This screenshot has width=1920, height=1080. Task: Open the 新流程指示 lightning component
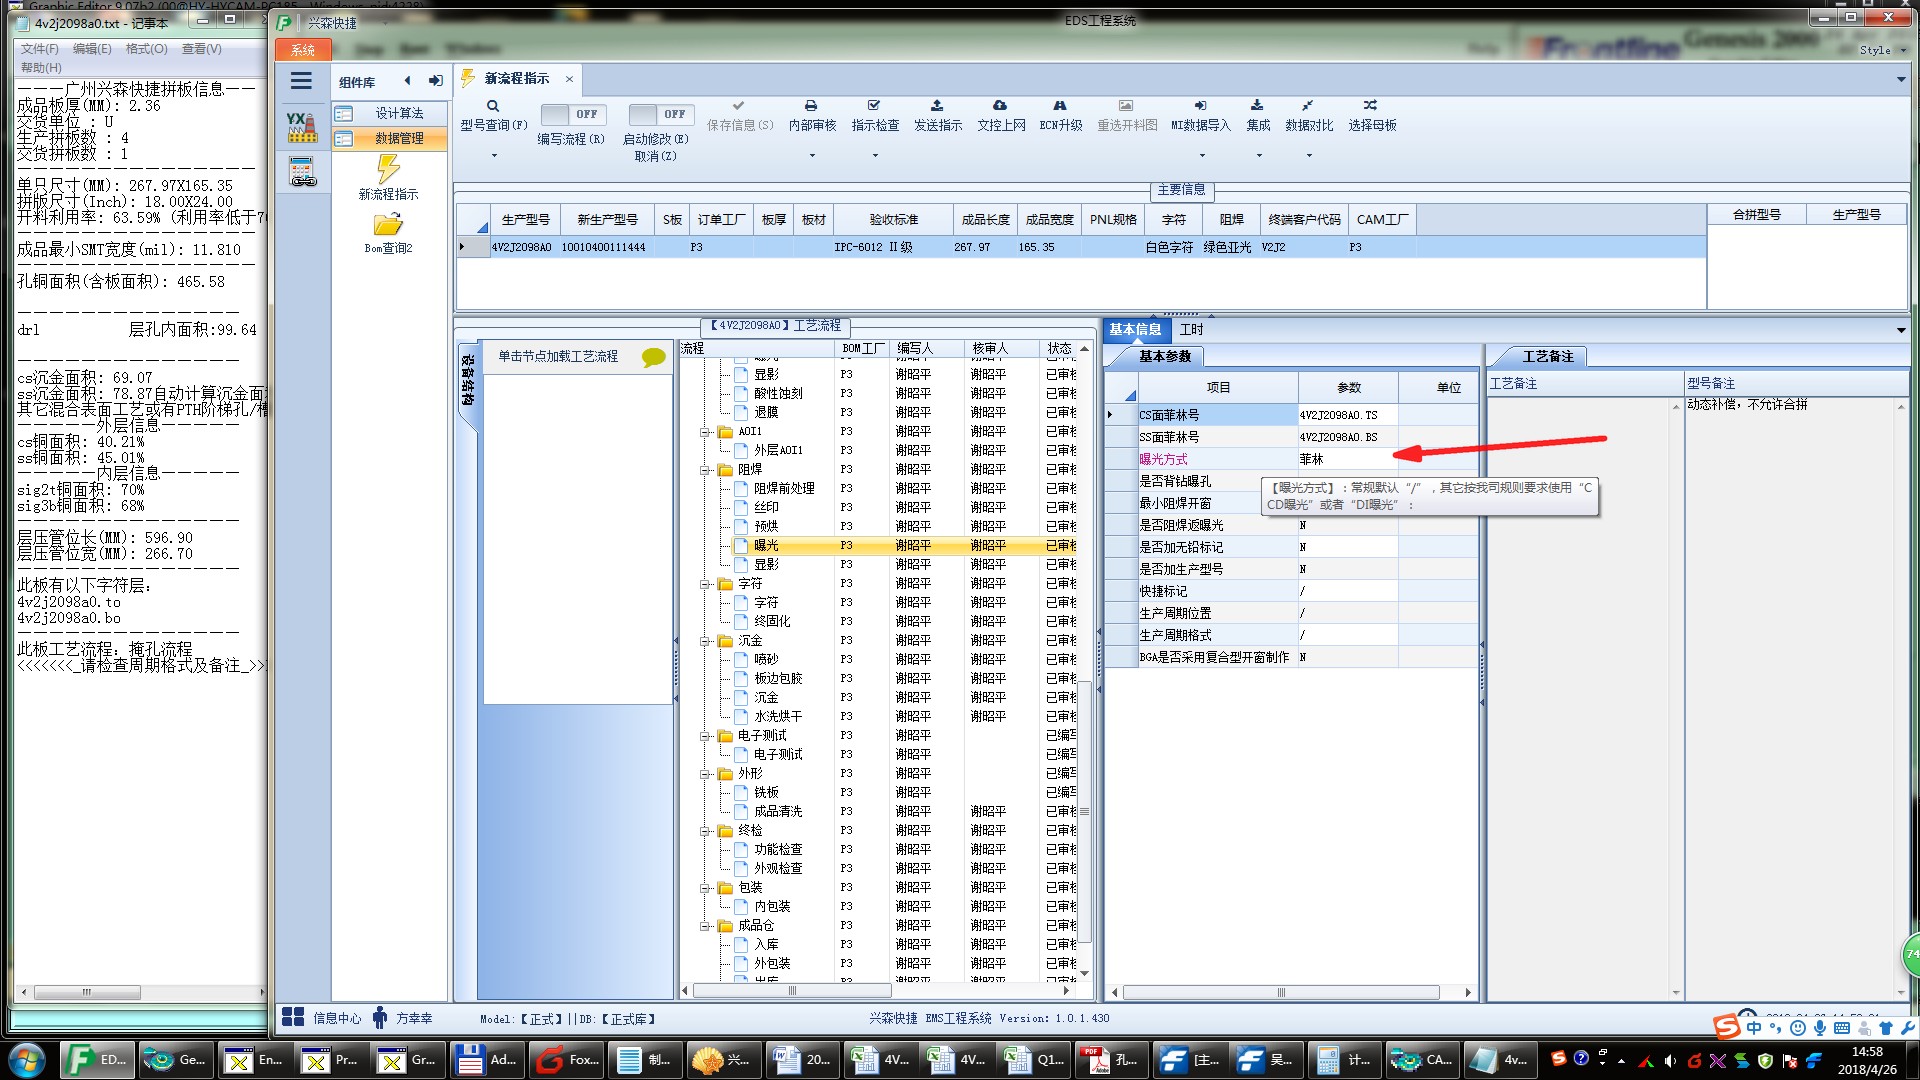click(x=388, y=172)
